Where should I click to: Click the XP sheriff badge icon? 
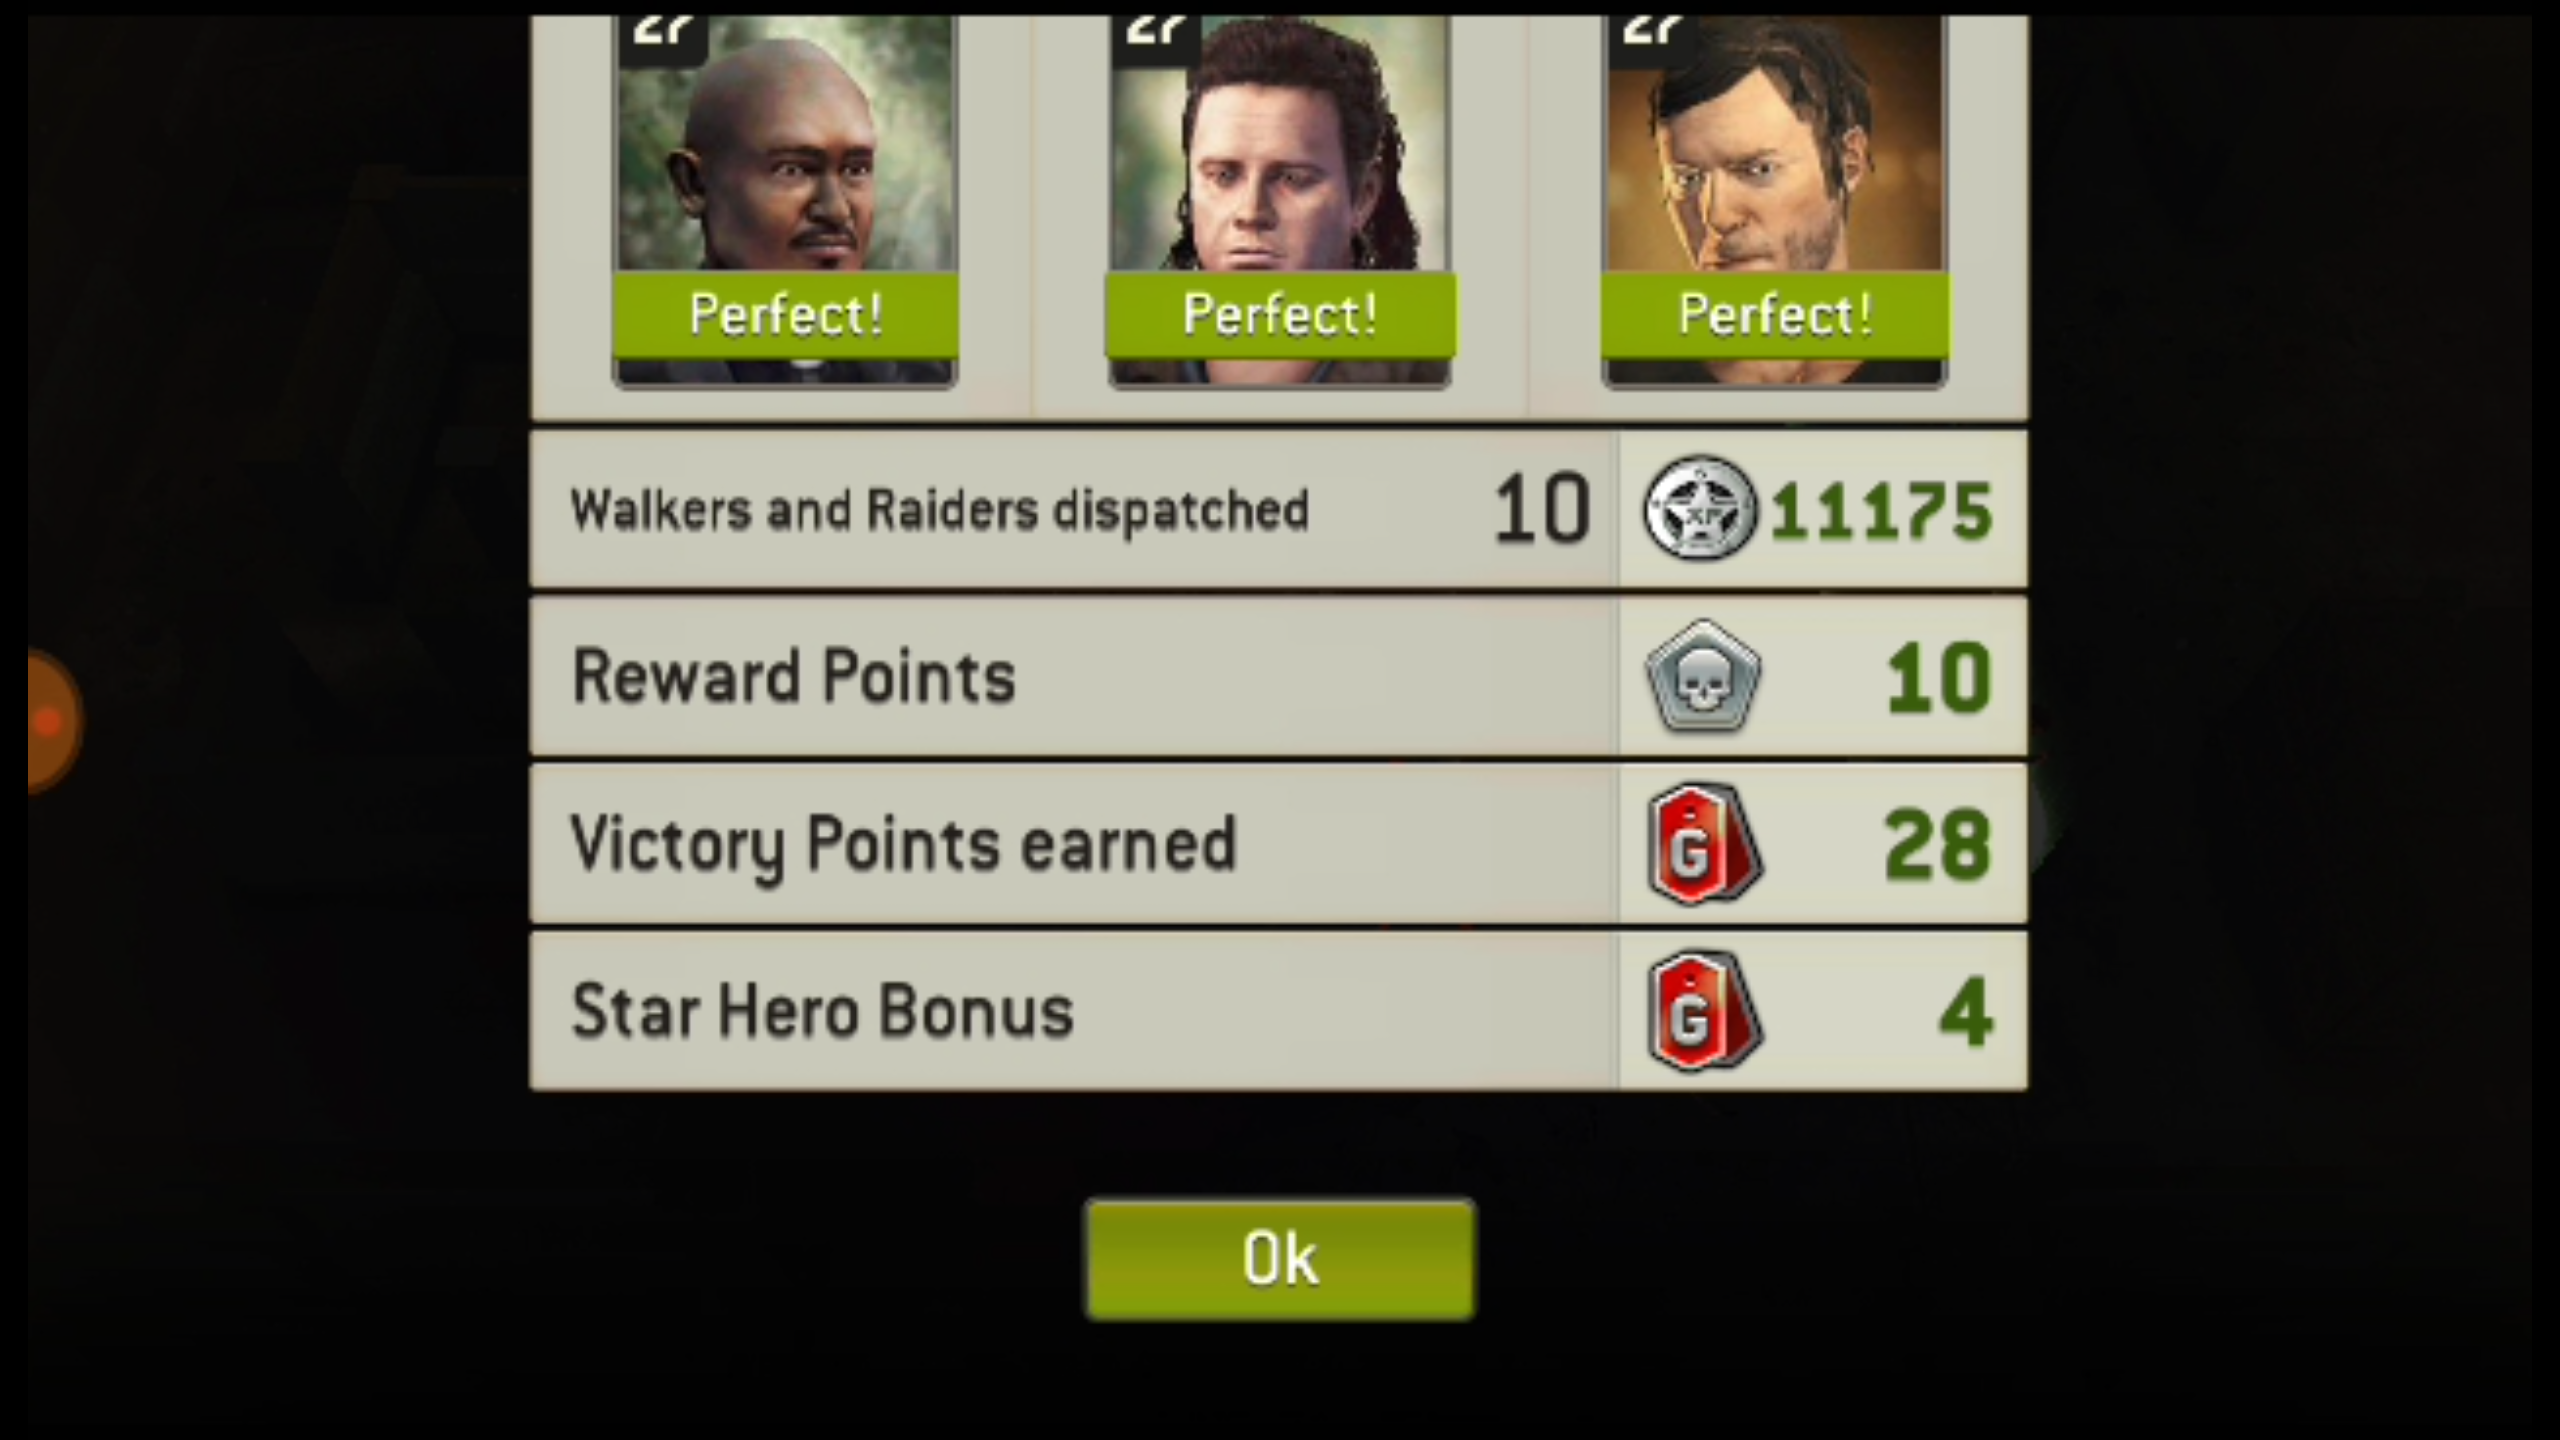point(1699,508)
